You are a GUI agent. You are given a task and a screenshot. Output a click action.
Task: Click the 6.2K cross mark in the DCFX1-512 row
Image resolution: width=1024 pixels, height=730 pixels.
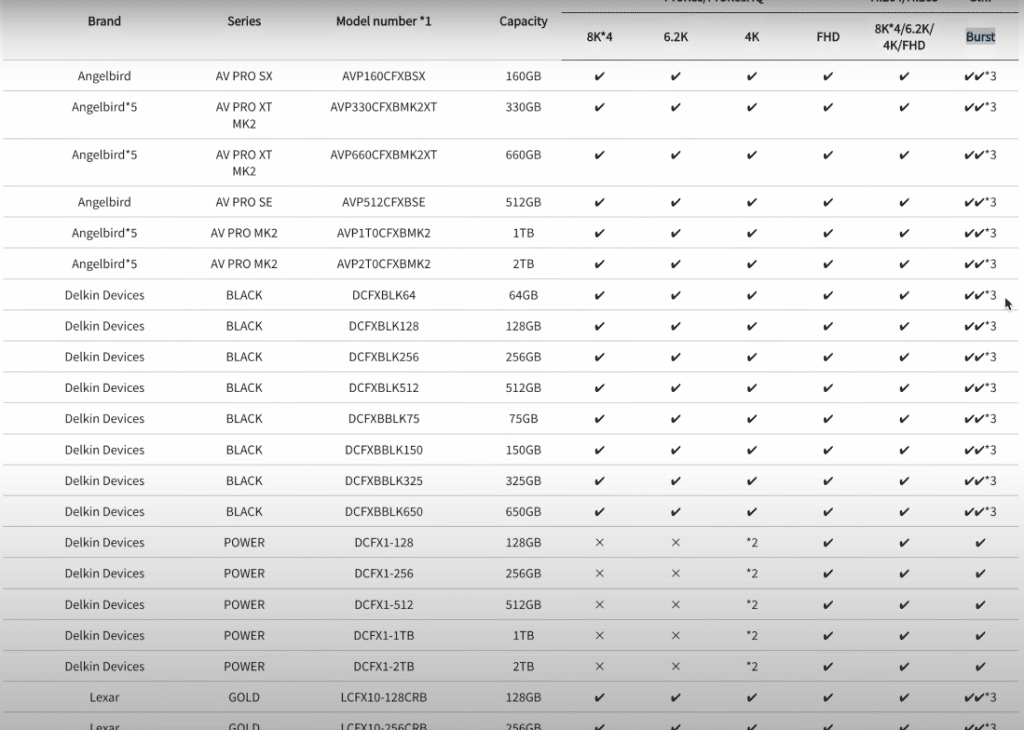click(676, 605)
